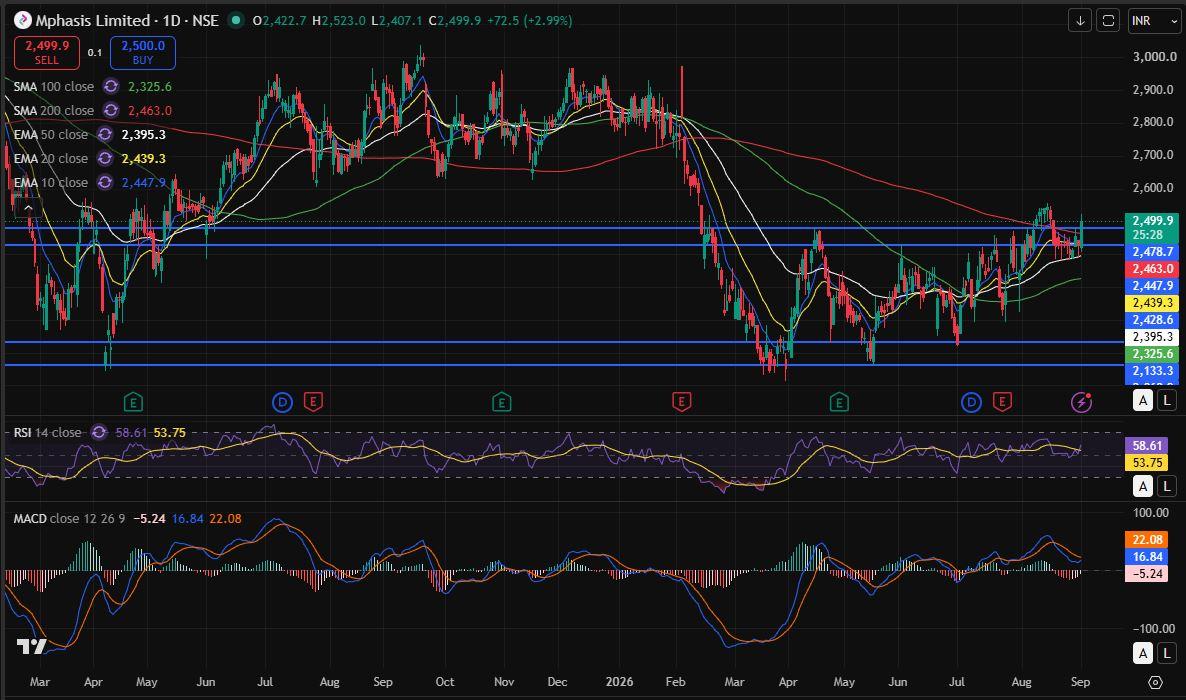
Task: Click the 2026 label on the time axis
Action: tap(619, 682)
